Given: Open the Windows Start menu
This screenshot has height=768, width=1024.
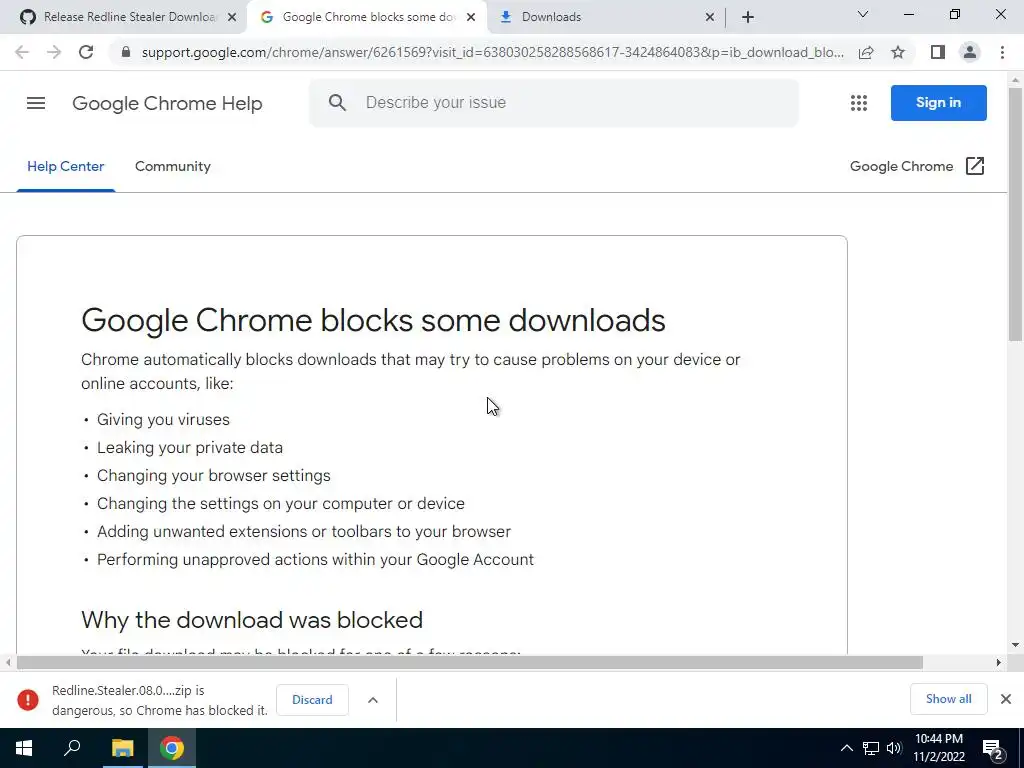Looking at the screenshot, I should [24, 748].
